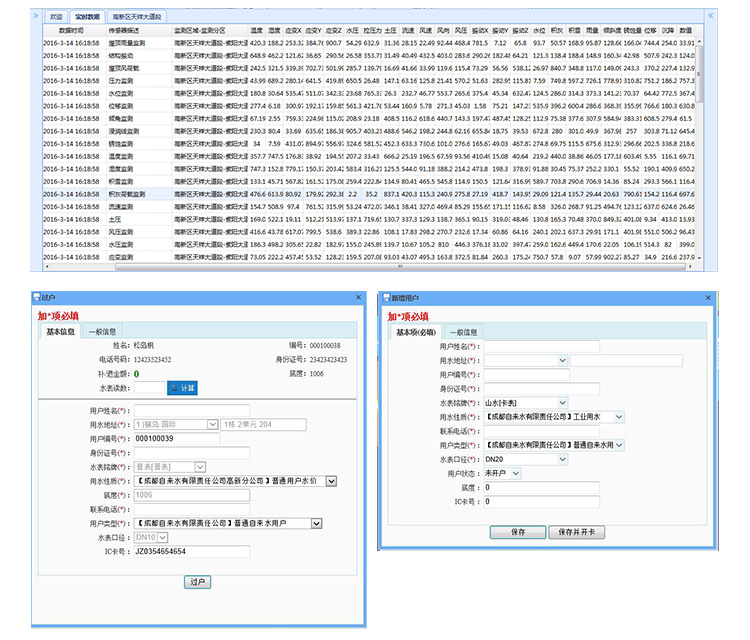Open 用户类型 dropdown in 过户 dialog
The image size is (750, 640).
(x=316, y=523)
